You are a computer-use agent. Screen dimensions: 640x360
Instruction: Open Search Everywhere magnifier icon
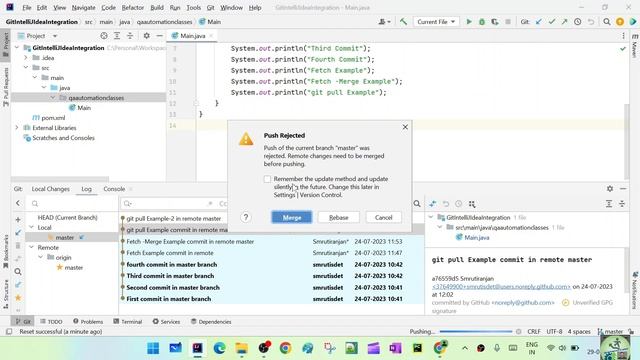pyautogui.click(x=607, y=22)
